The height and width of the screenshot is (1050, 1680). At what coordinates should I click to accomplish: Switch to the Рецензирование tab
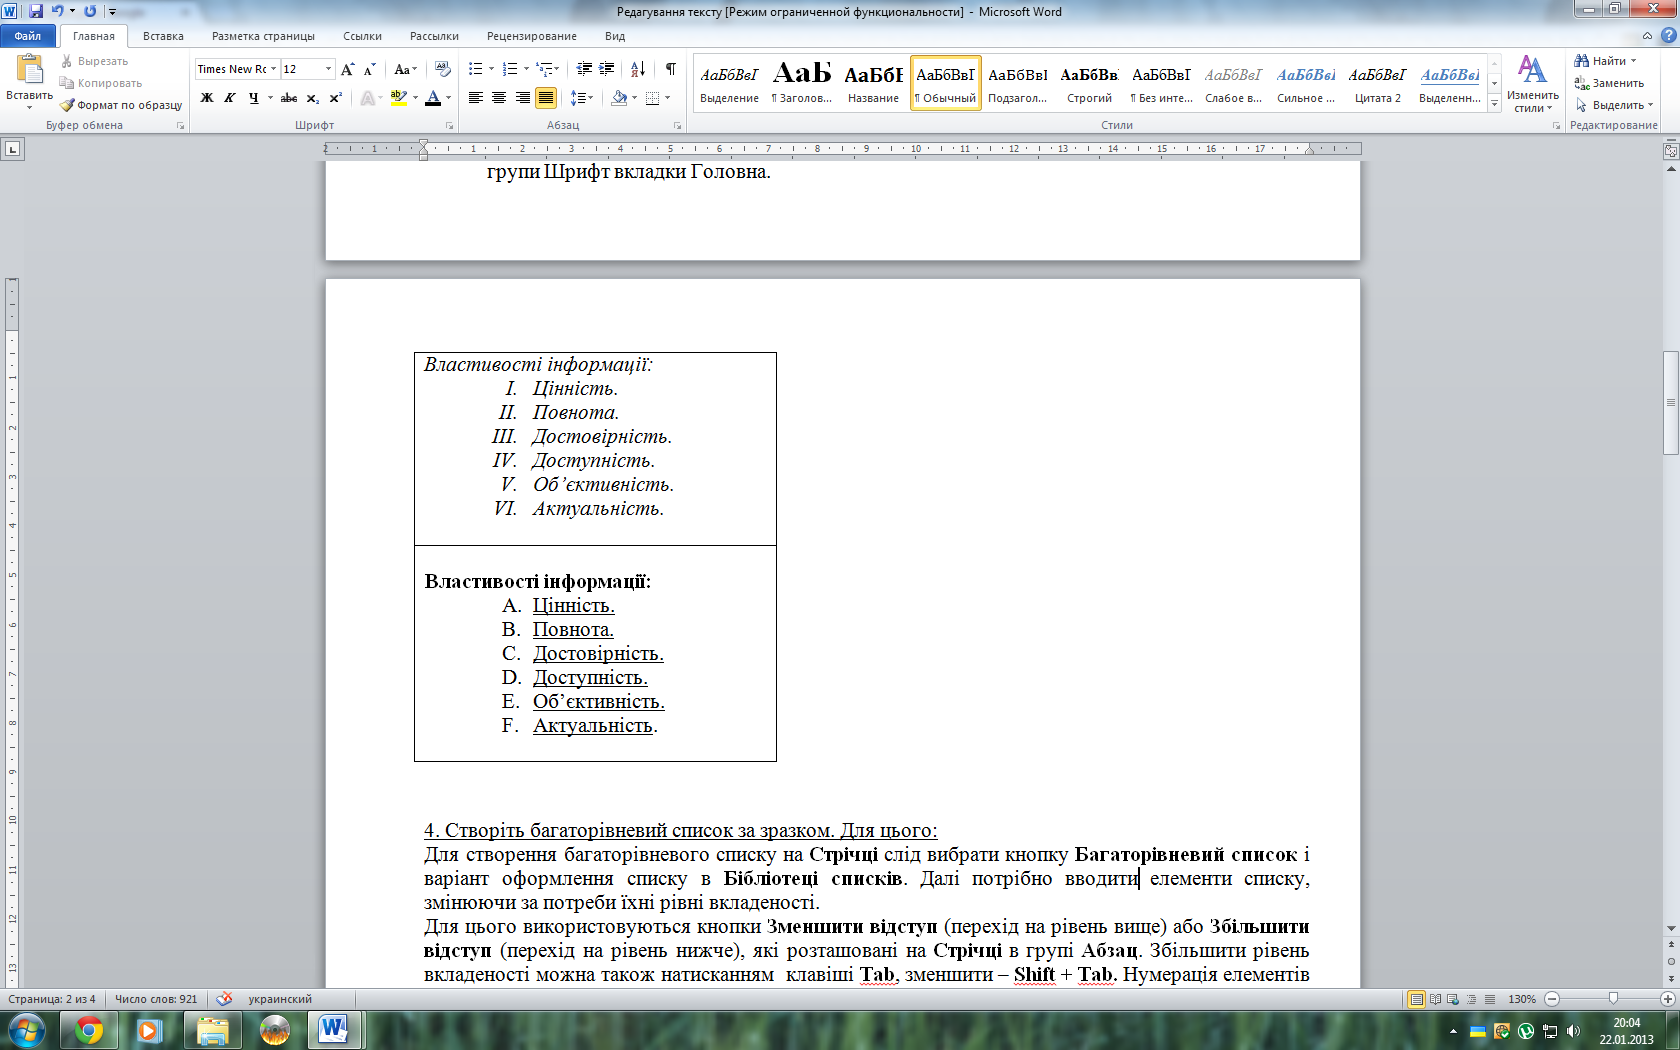click(x=532, y=36)
